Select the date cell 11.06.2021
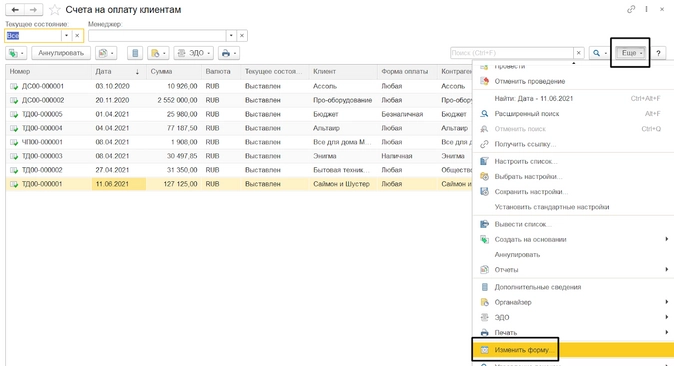The width and height of the screenshot is (674, 366). click(119, 184)
